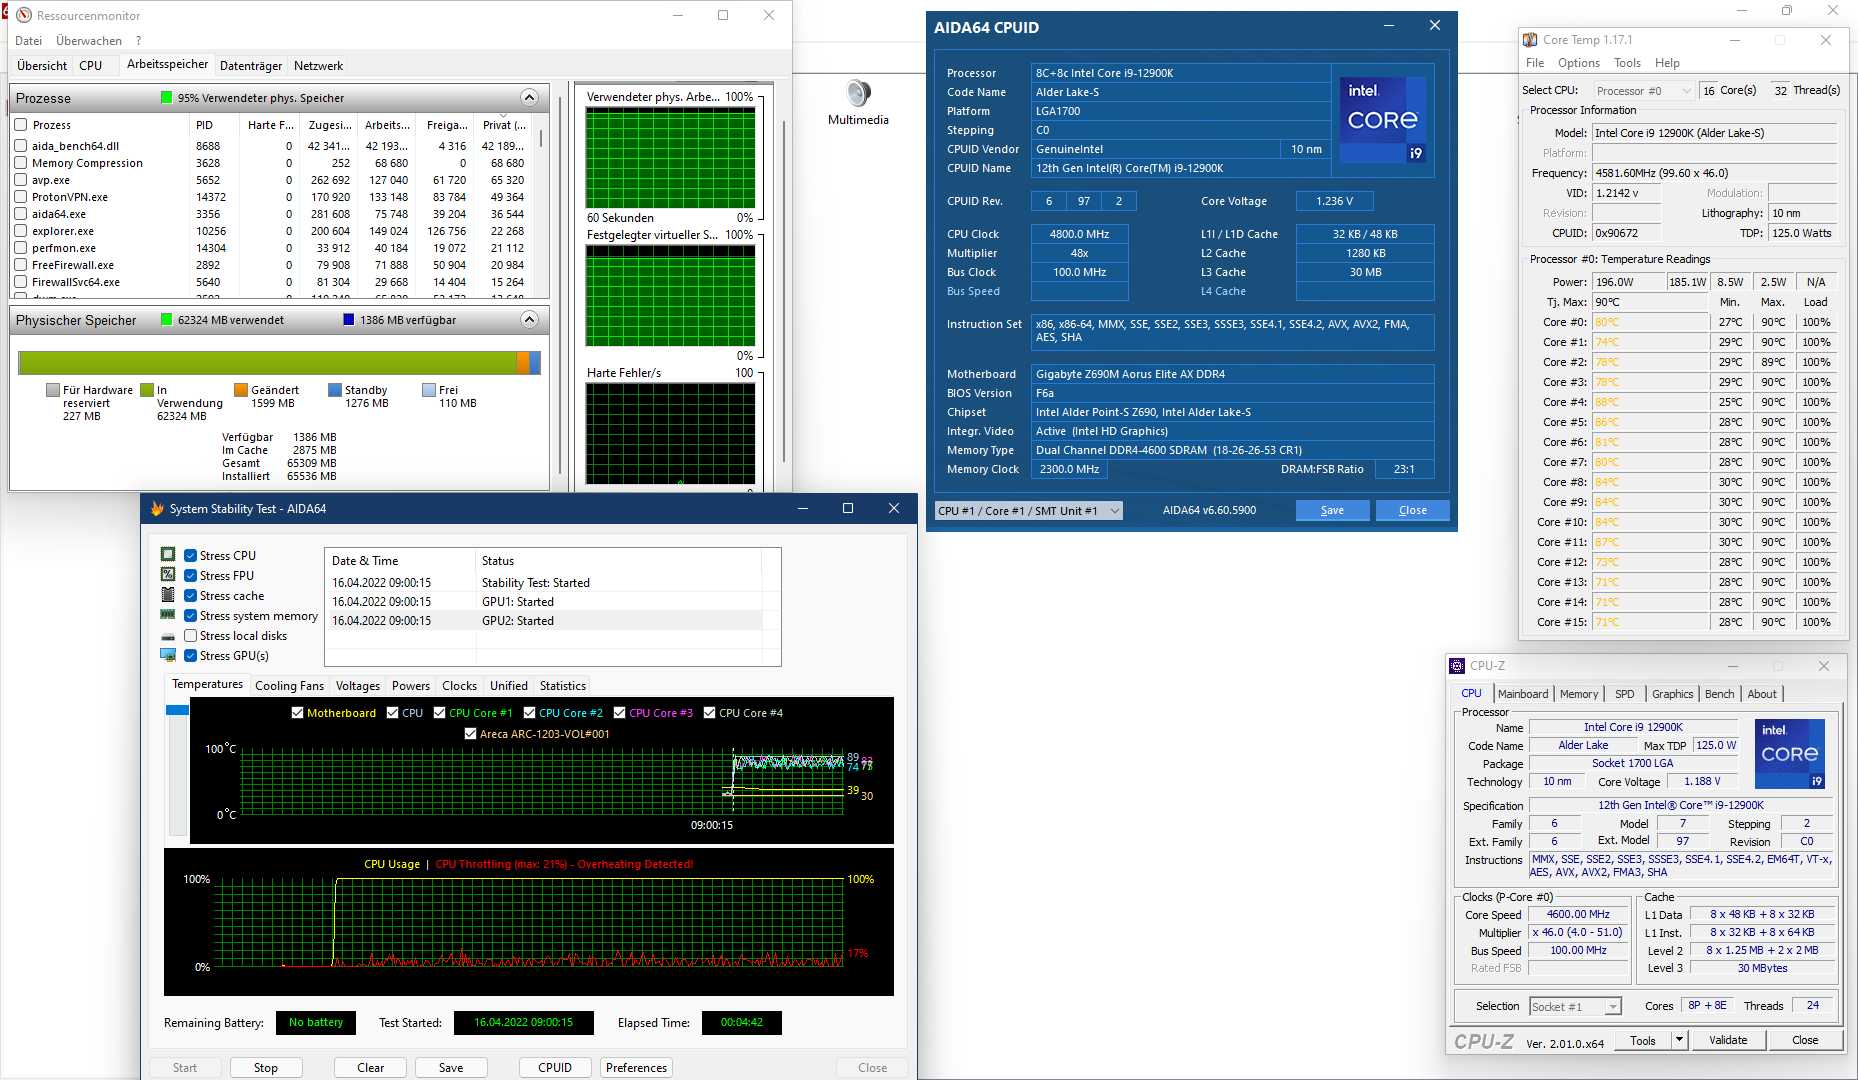This screenshot has height=1080, width=1858.
Task: Toggle the Areca ARC-1203-VOL#001 graph checkbox
Action: click(x=470, y=734)
